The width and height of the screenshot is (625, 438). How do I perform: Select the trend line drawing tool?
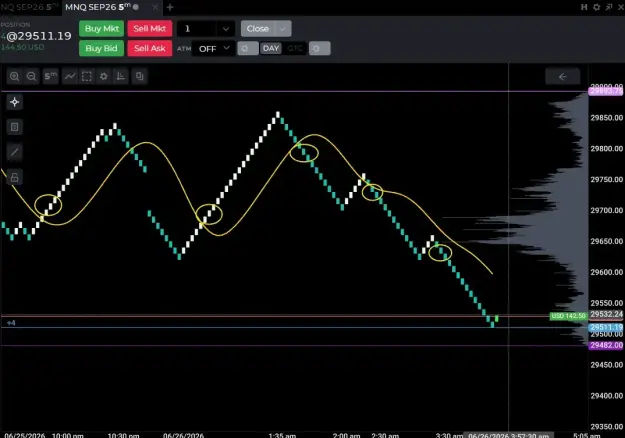coord(15,152)
